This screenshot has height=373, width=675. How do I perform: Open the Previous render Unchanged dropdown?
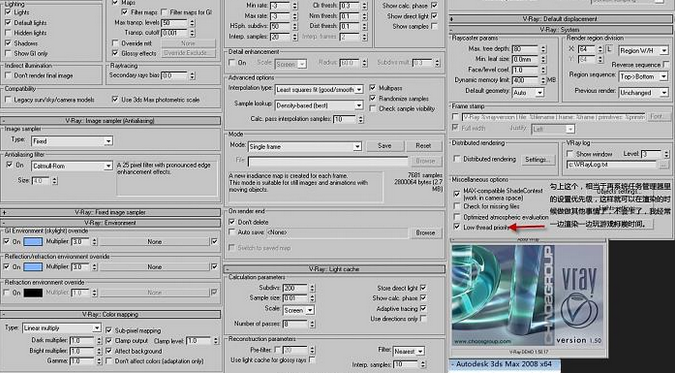click(643, 92)
